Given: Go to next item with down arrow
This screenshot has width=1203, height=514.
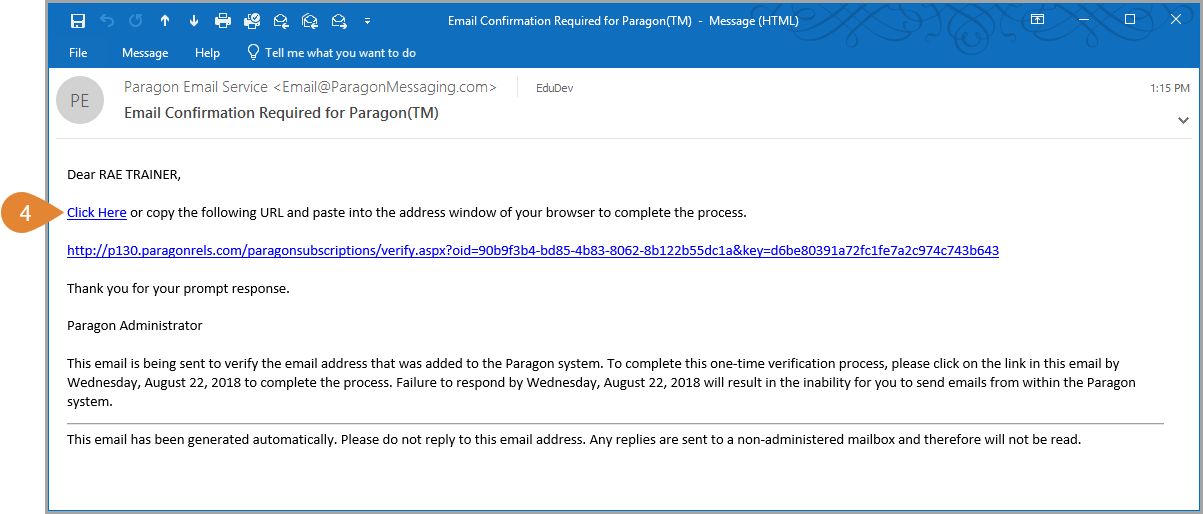Looking at the screenshot, I should 193,20.
